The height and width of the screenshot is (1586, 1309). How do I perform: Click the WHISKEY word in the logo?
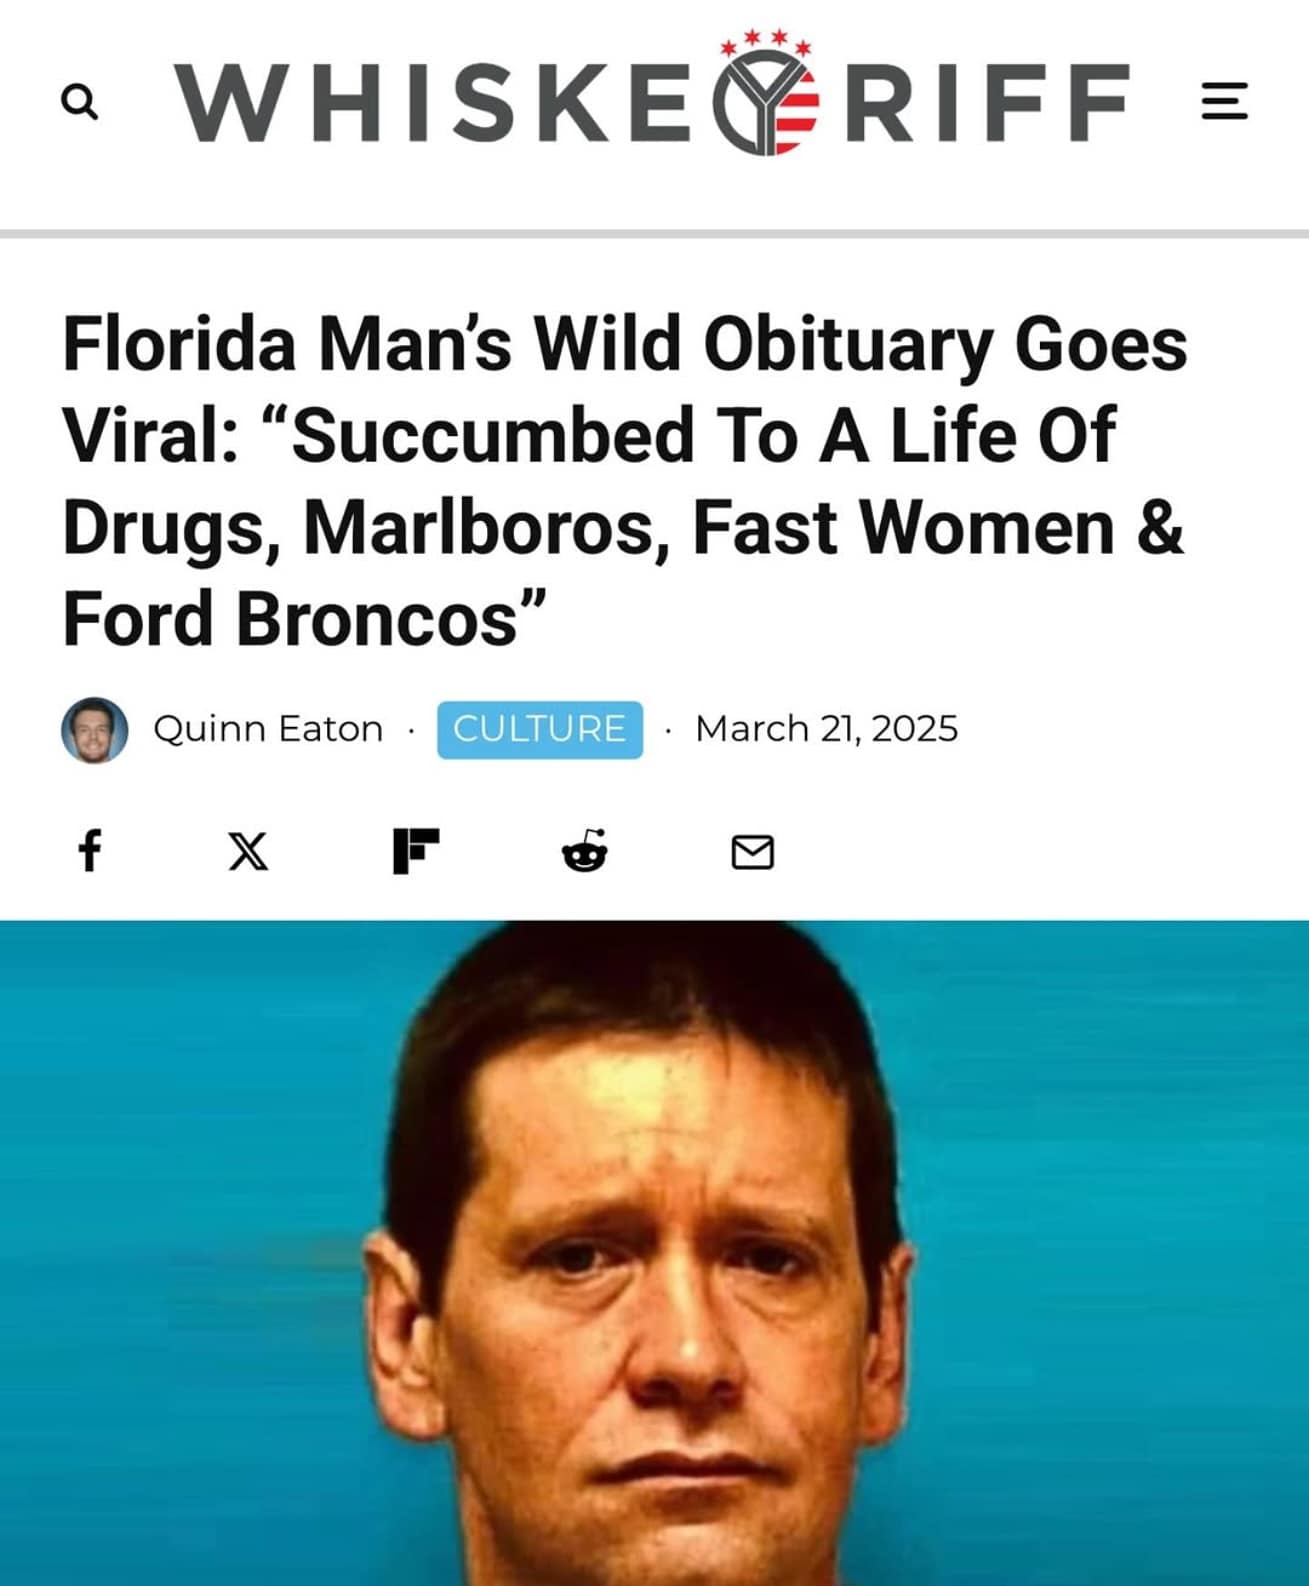pyautogui.click(x=440, y=102)
